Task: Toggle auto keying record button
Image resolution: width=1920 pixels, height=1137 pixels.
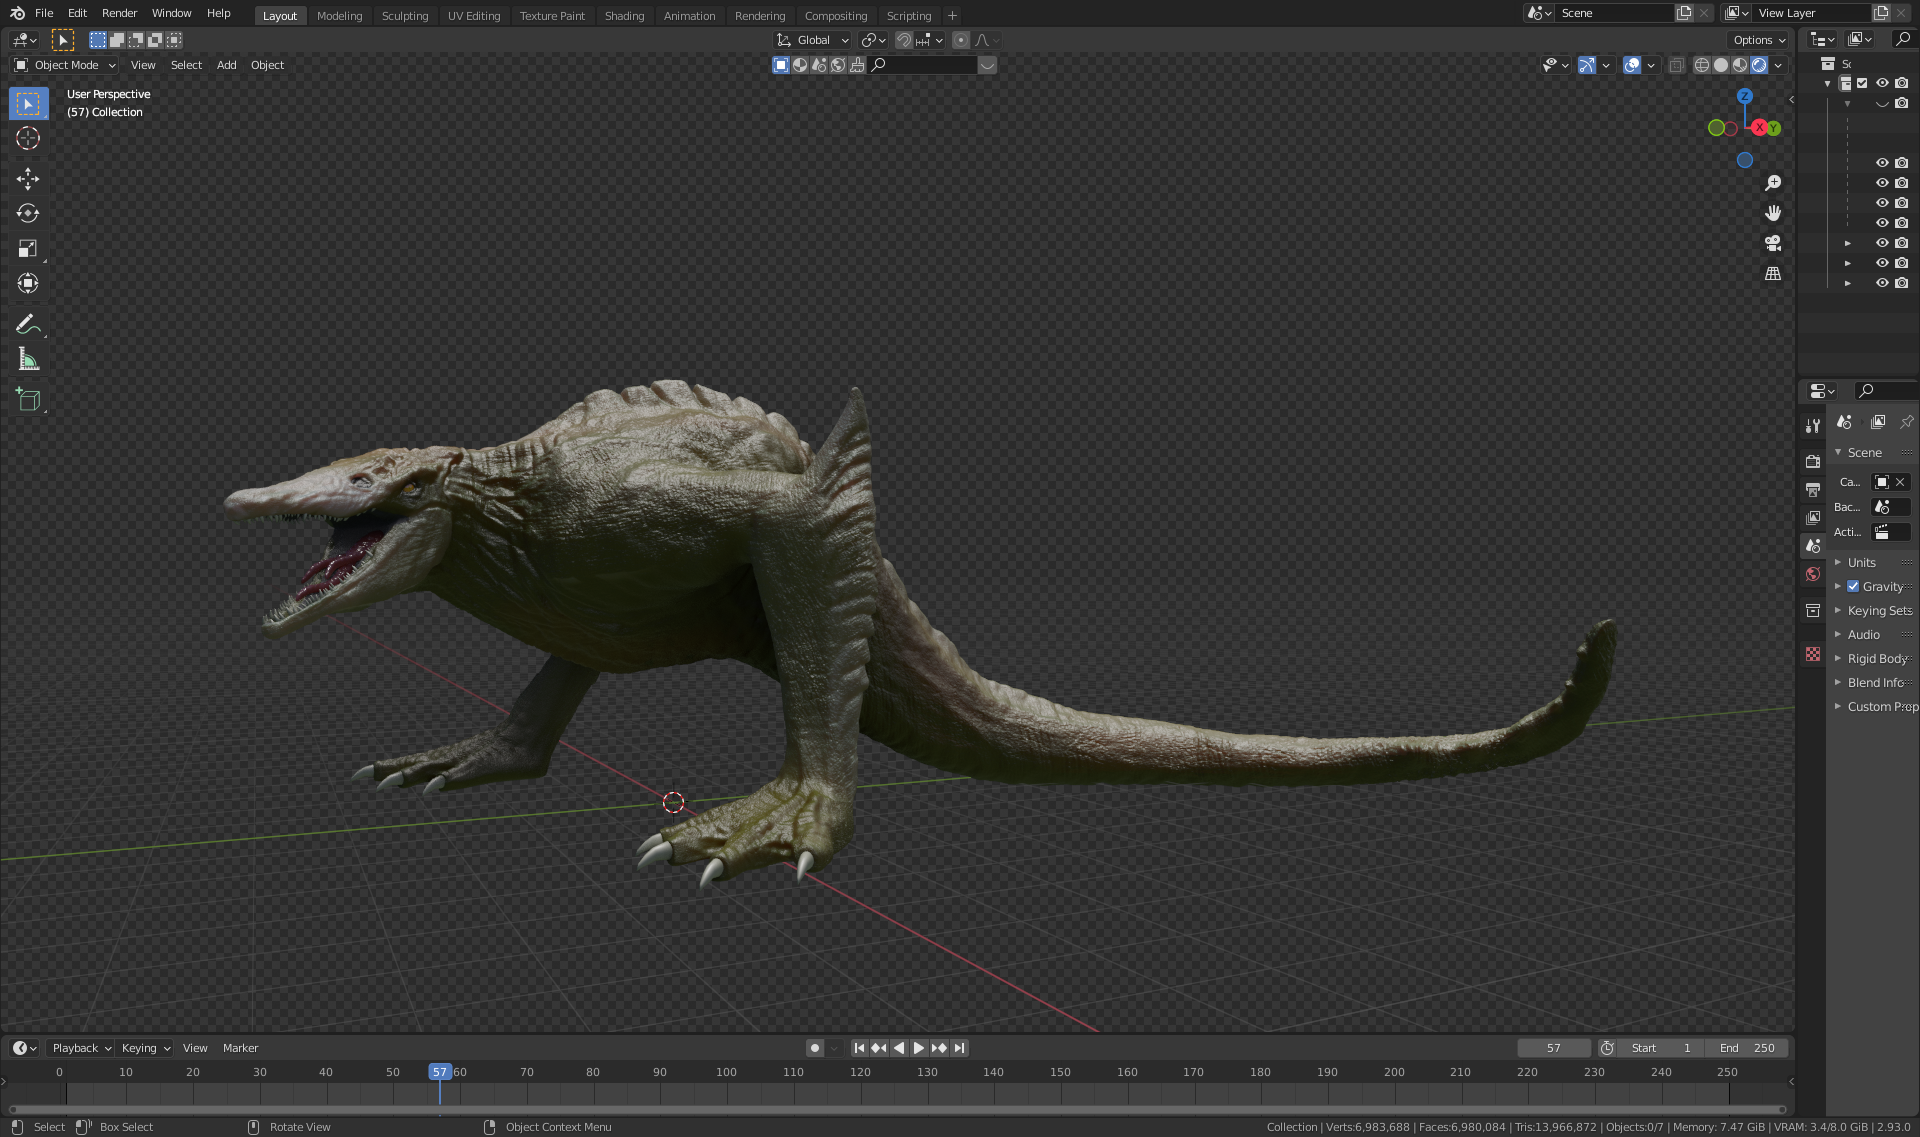Action: (815, 1048)
